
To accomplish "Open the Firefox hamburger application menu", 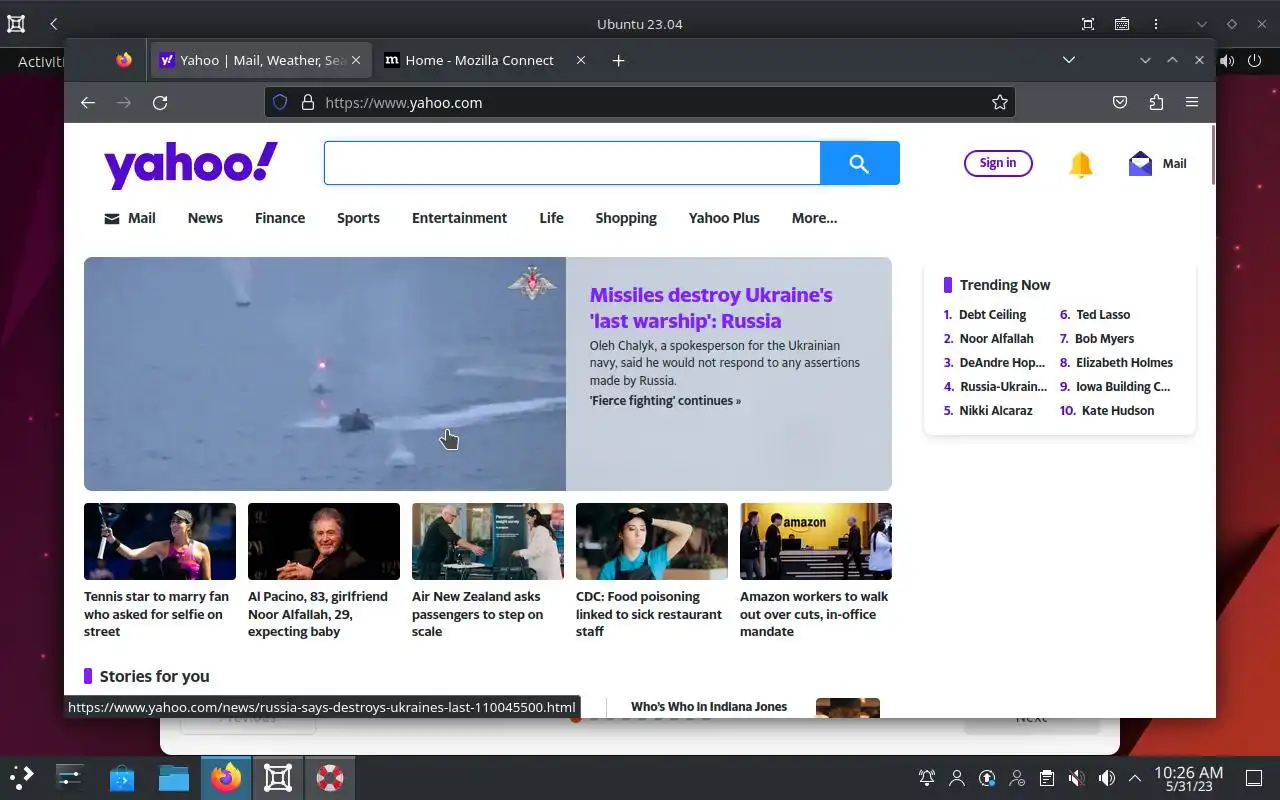I will 1192,102.
